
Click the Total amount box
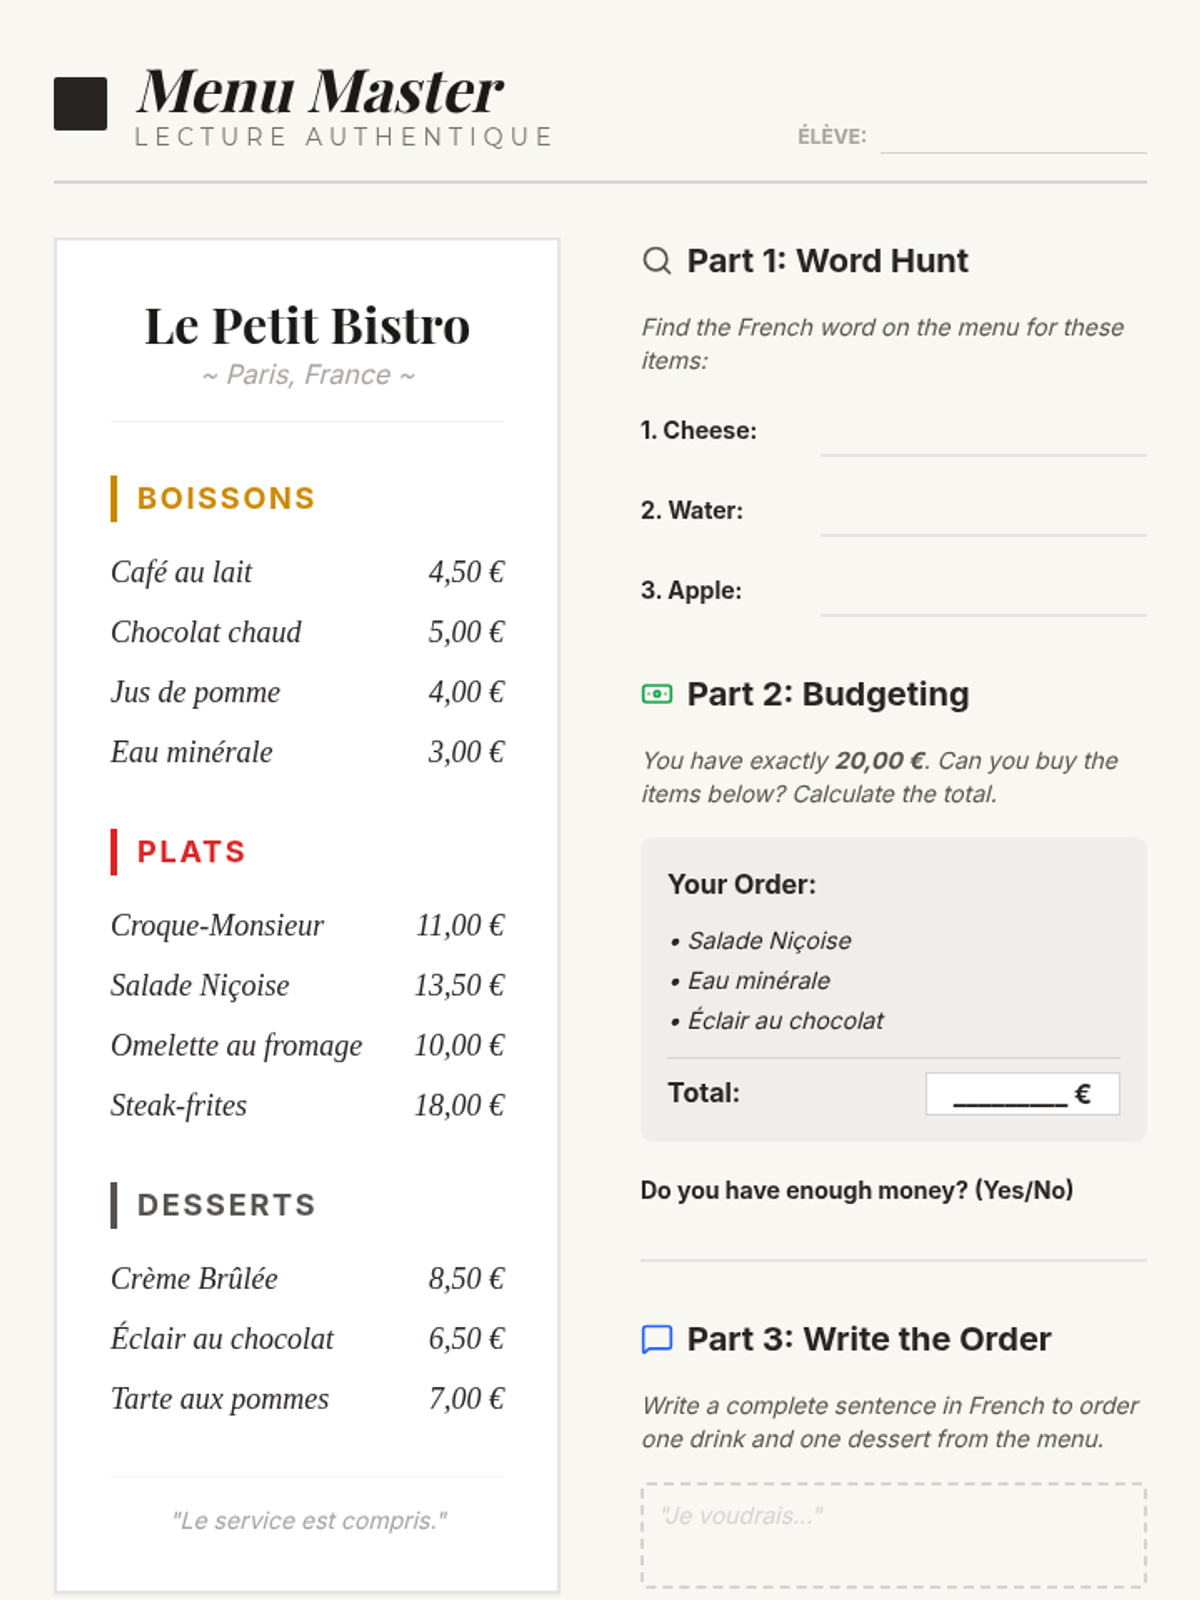tap(1022, 1094)
